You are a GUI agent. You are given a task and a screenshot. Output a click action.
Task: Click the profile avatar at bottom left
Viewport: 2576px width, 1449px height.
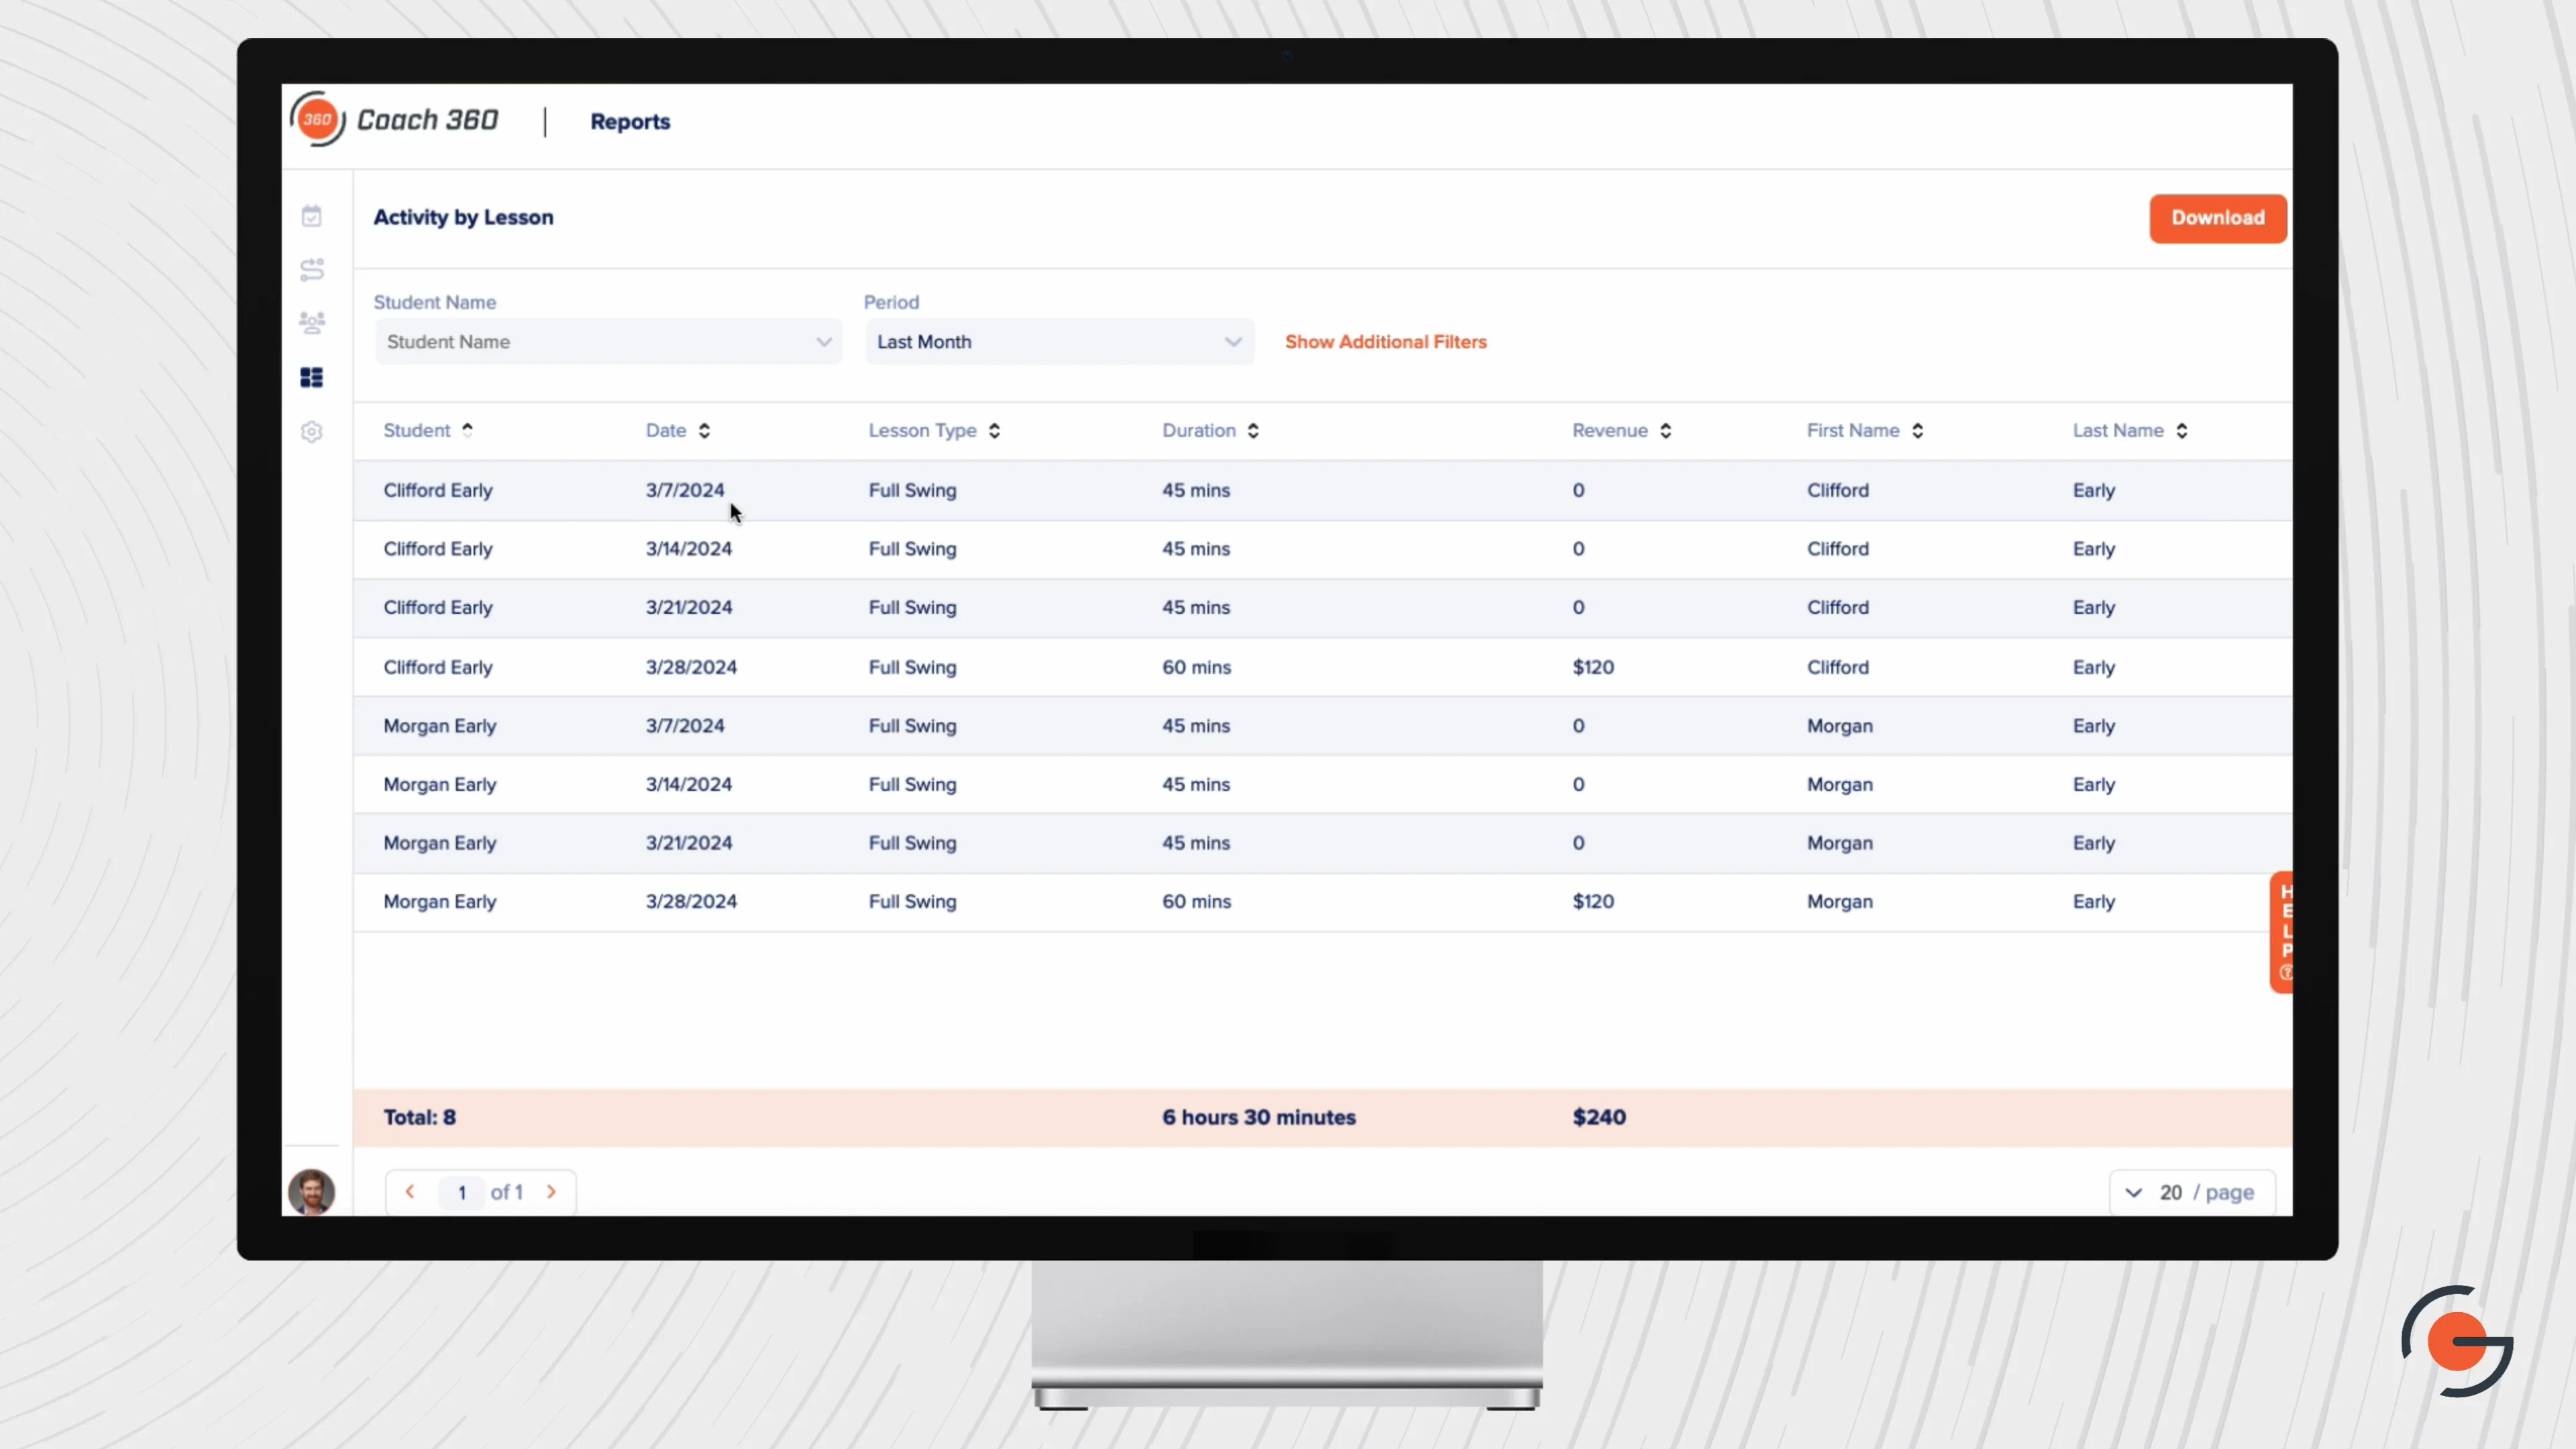tap(311, 1192)
